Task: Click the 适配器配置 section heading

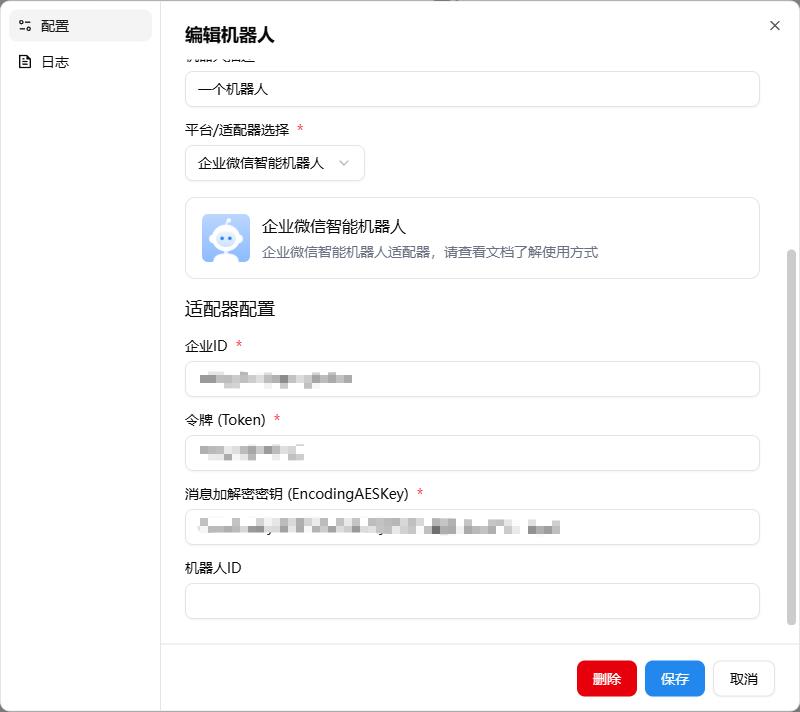Action: [230, 309]
